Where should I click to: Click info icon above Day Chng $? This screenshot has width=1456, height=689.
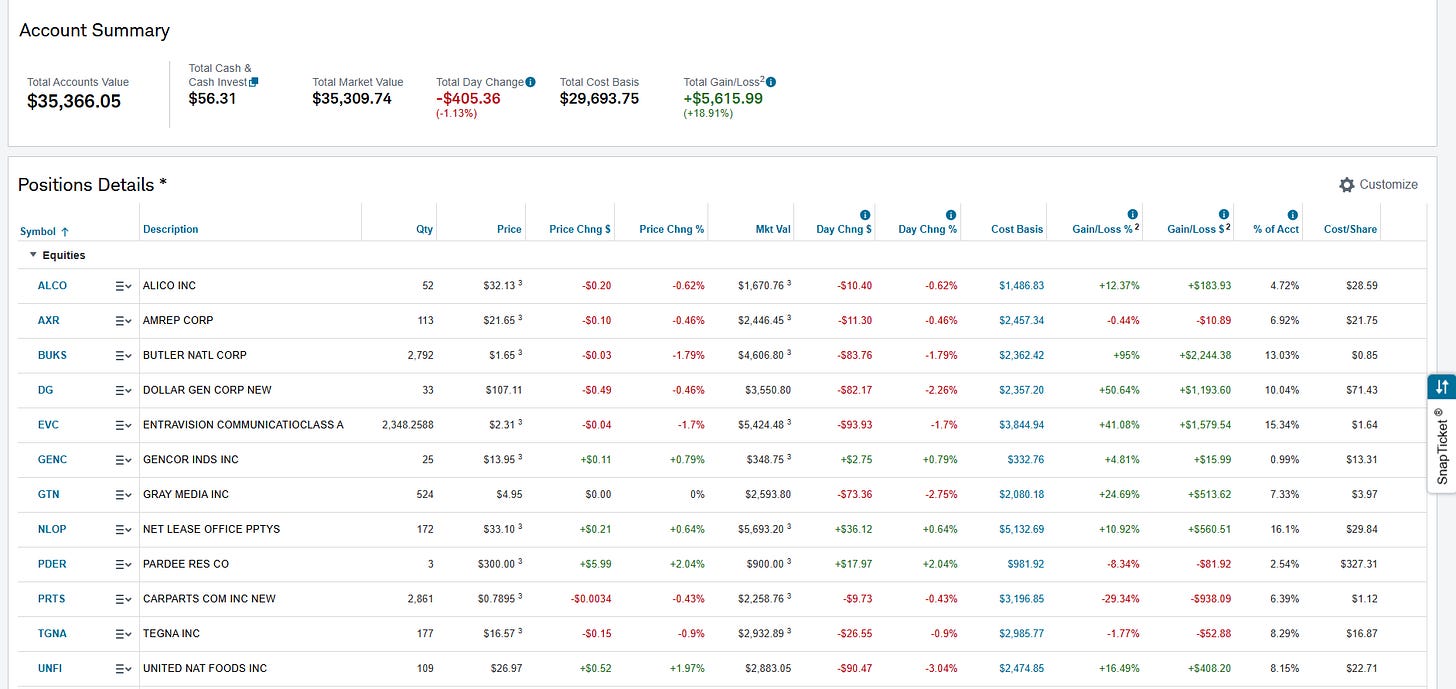pos(865,215)
